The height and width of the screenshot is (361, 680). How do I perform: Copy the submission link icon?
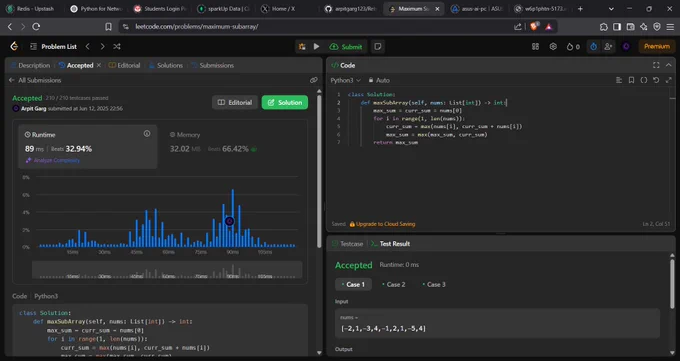point(314,80)
